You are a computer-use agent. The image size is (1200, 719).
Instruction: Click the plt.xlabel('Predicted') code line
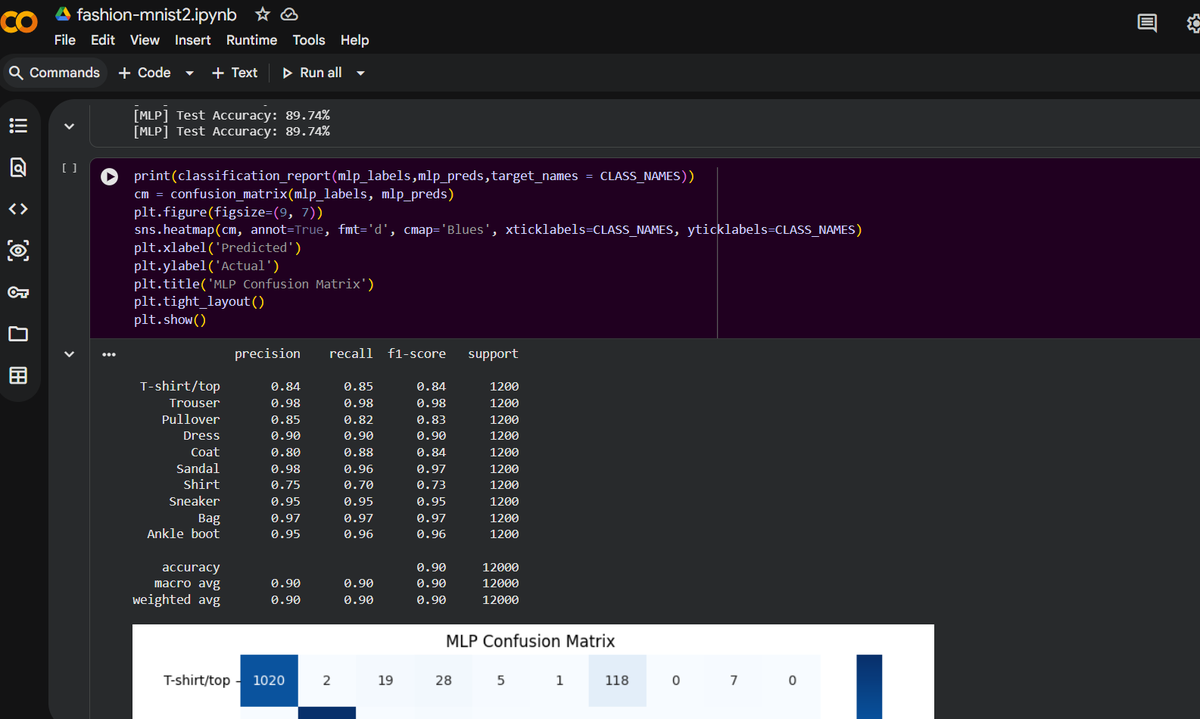(217, 248)
